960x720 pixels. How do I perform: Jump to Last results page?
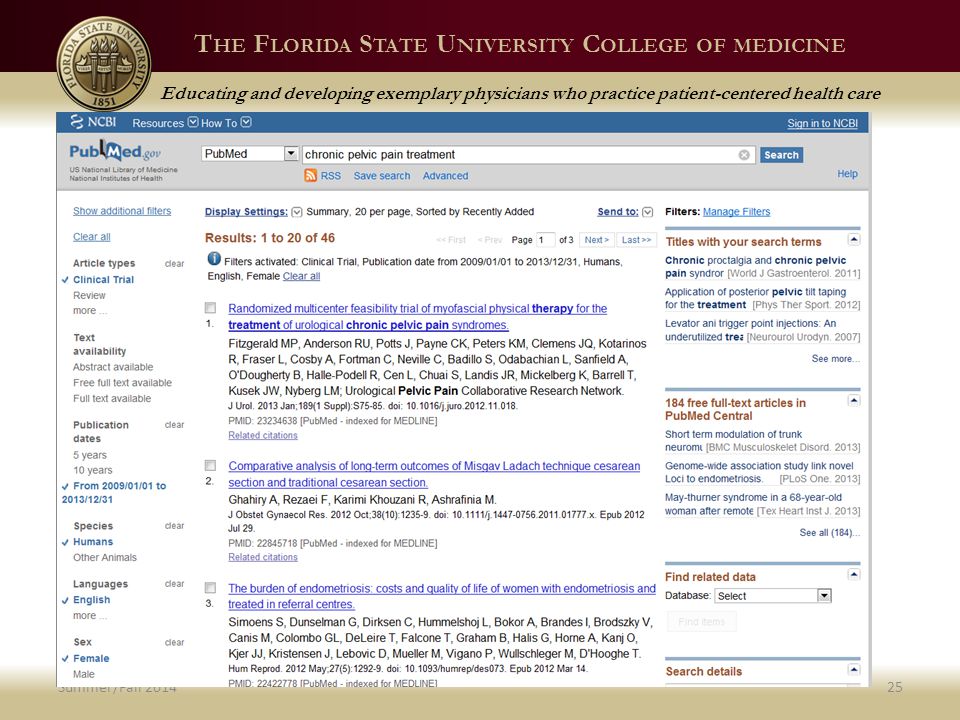tap(636, 240)
